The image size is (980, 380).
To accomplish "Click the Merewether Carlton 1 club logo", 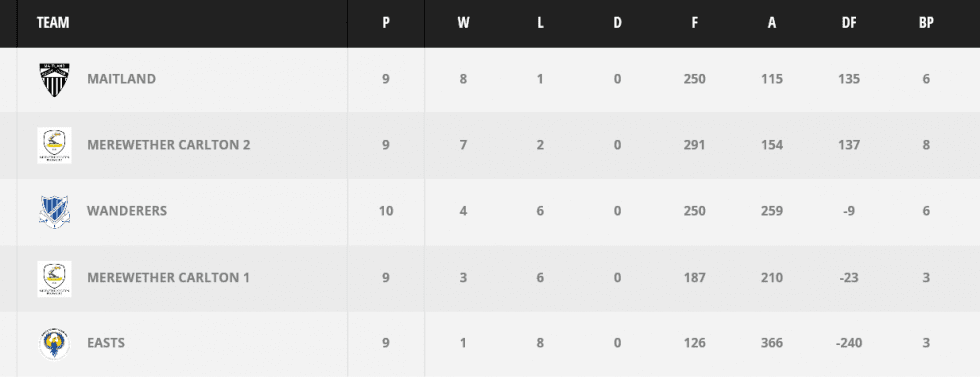I will click(x=54, y=278).
